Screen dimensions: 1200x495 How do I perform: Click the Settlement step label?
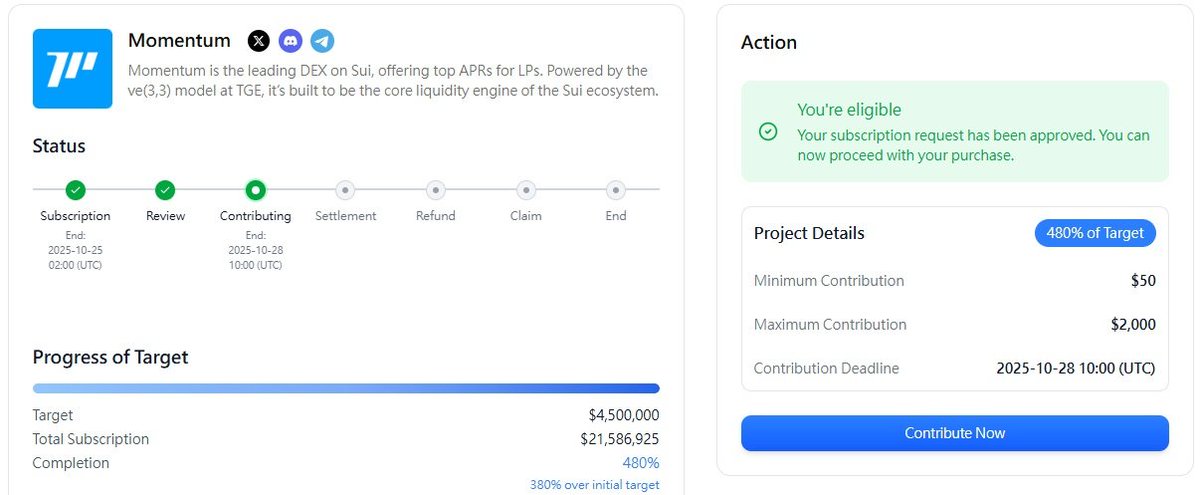346,216
